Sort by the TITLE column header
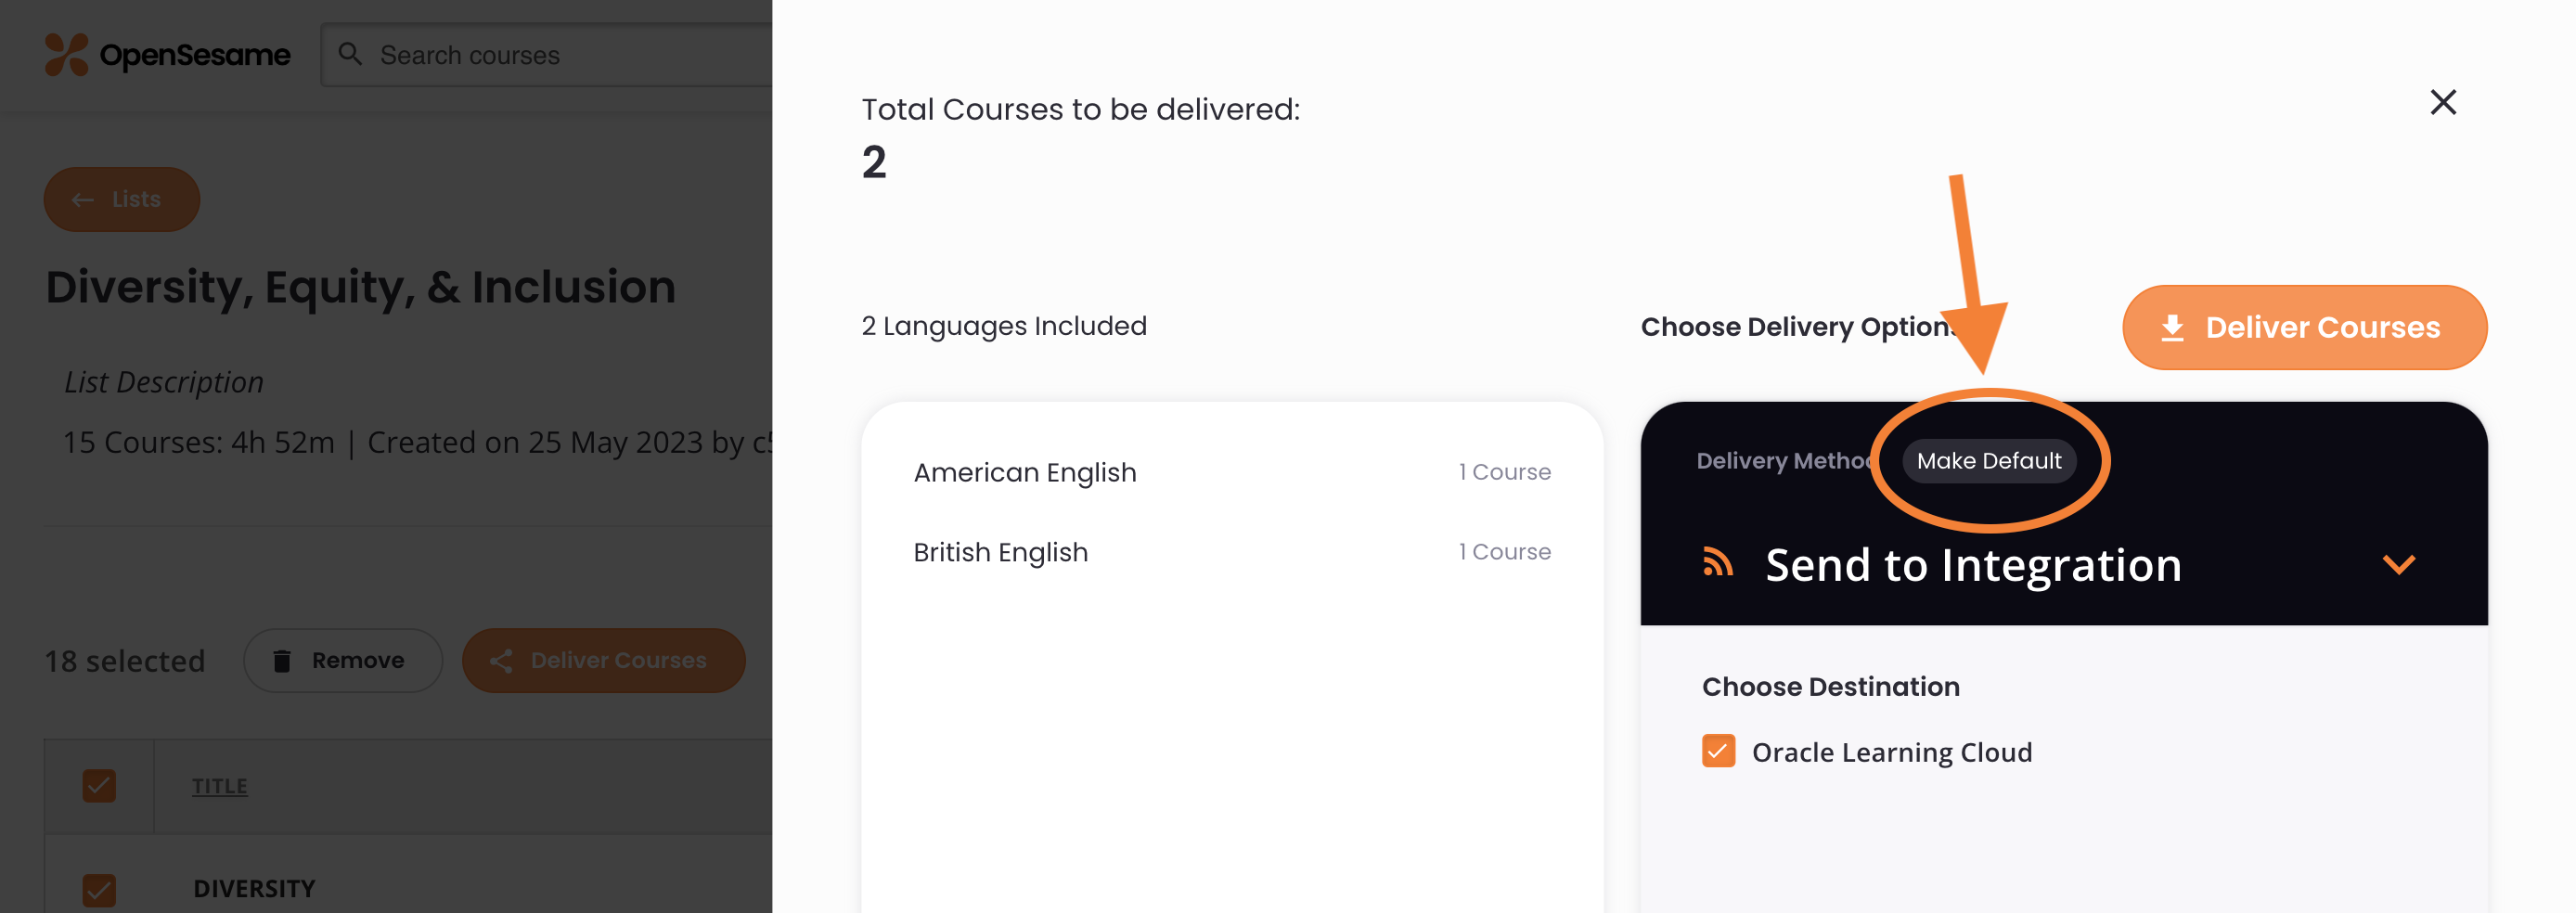Viewport: 2576px width, 913px height. [x=219, y=786]
